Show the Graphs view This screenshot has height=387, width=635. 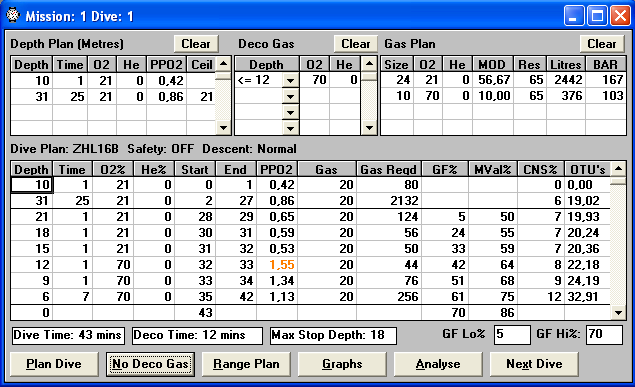click(342, 364)
